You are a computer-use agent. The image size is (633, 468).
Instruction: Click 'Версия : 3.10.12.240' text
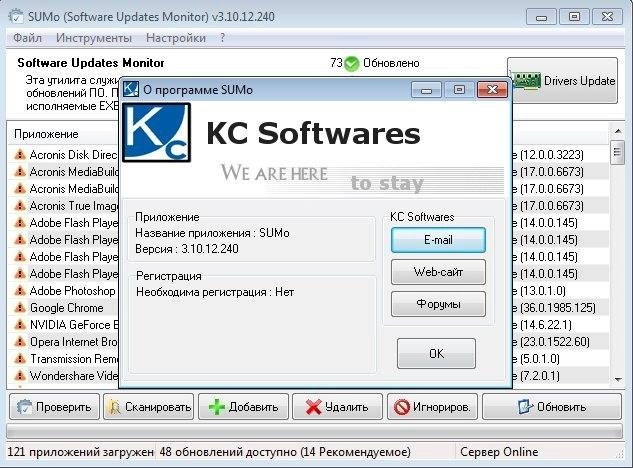point(187,249)
